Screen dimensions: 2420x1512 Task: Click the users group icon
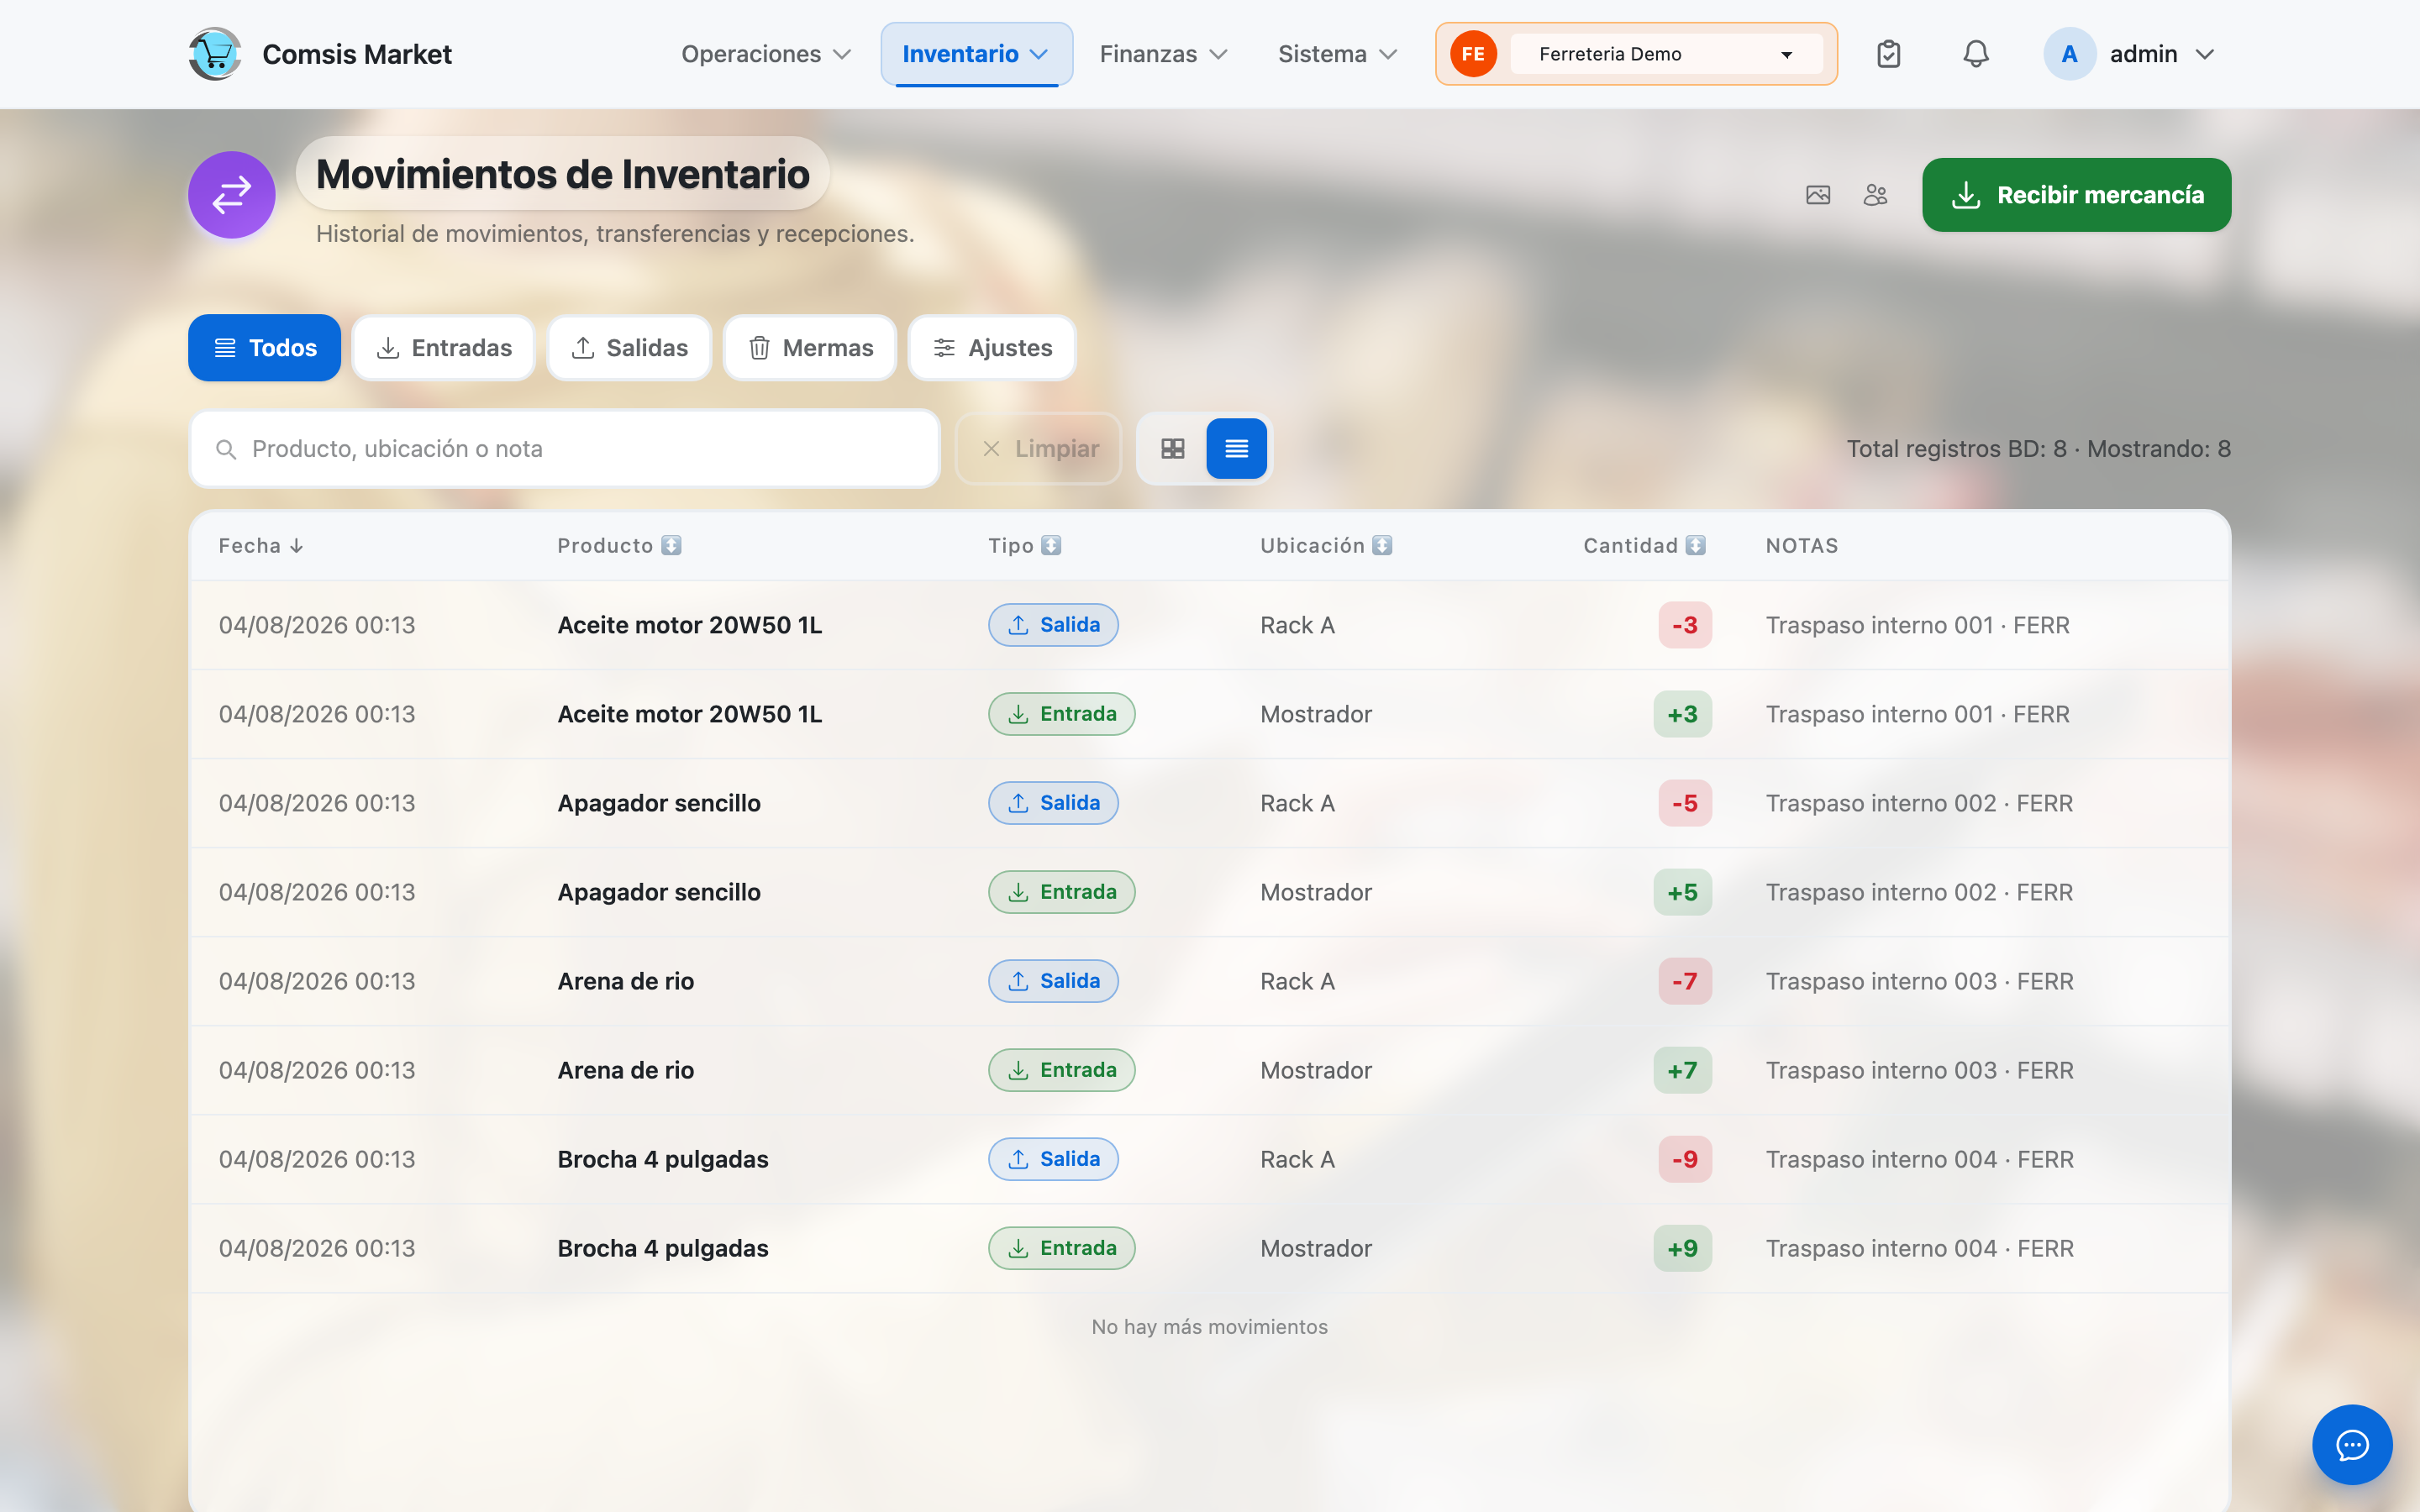point(1875,195)
